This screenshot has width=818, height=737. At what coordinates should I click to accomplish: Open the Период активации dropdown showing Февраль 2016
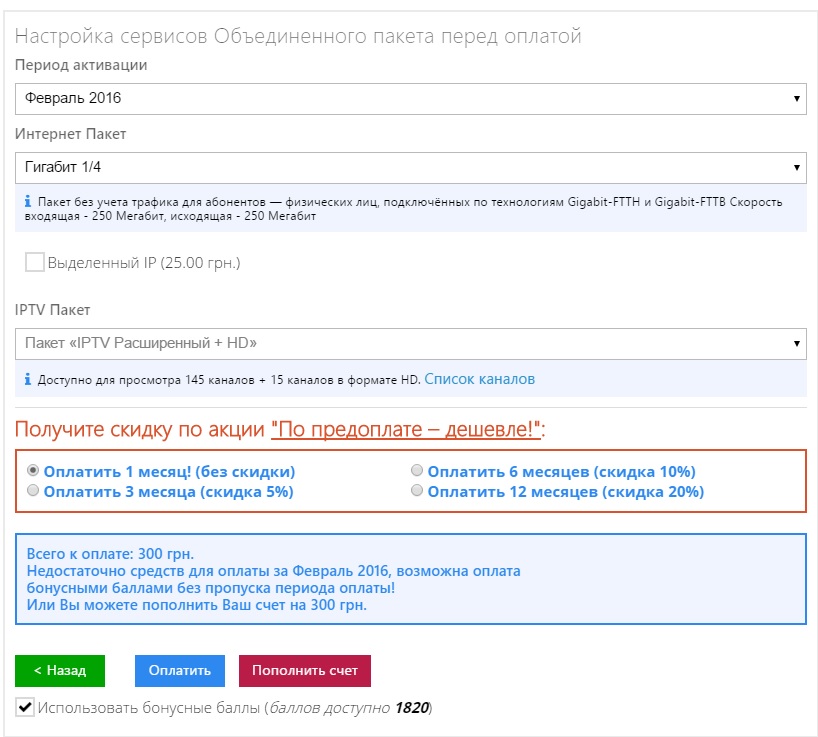click(x=410, y=98)
